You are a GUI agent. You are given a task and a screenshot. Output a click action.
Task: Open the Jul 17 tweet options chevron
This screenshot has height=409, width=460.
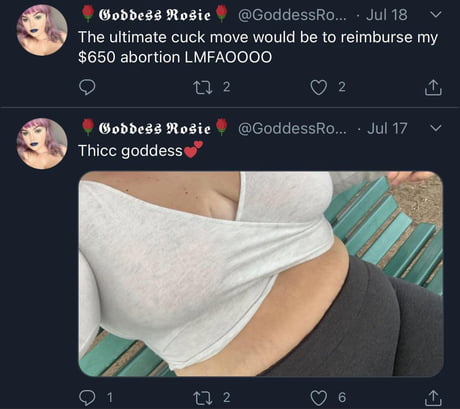click(x=436, y=128)
